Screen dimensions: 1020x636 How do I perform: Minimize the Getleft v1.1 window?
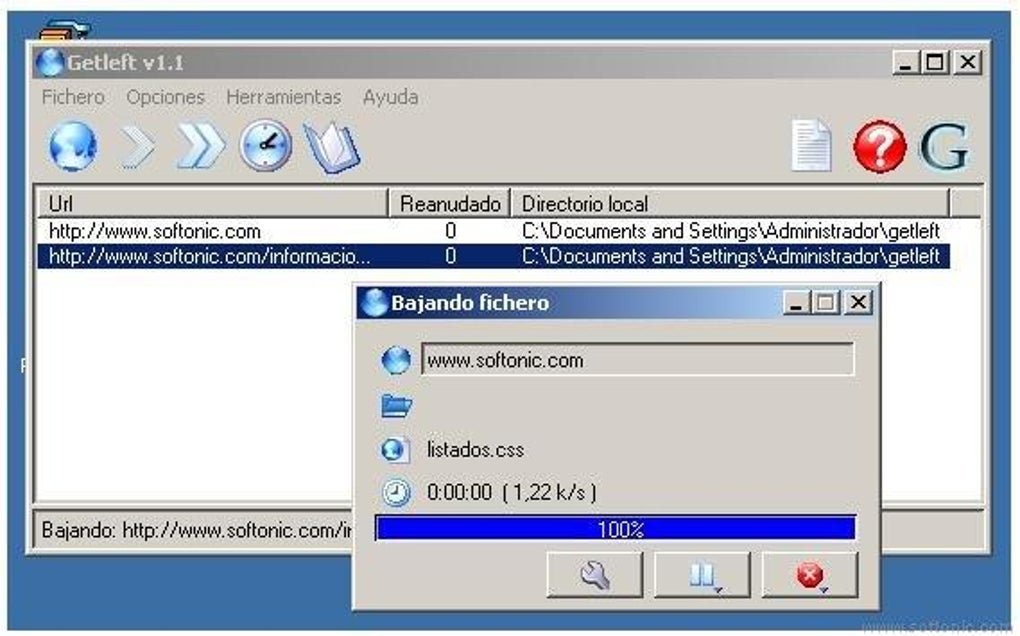point(906,62)
